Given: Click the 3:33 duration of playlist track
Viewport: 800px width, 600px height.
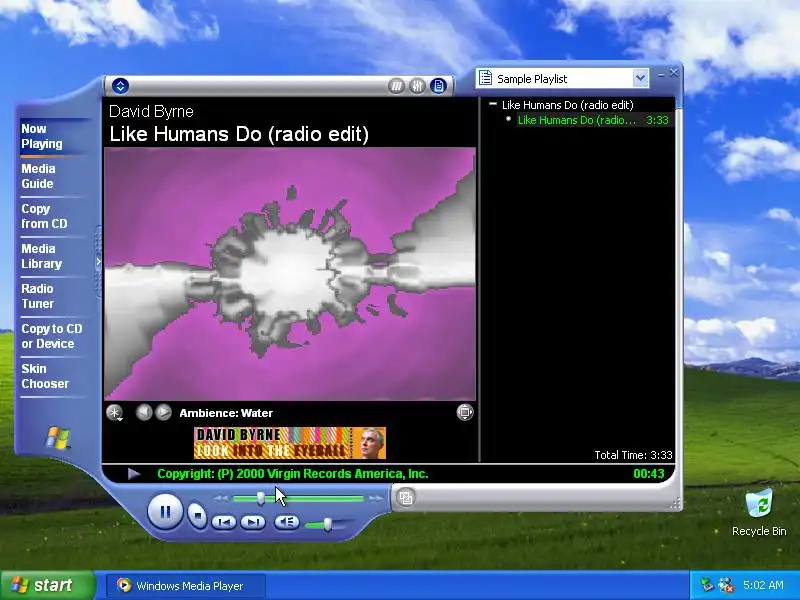Looking at the screenshot, I should tap(657, 120).
